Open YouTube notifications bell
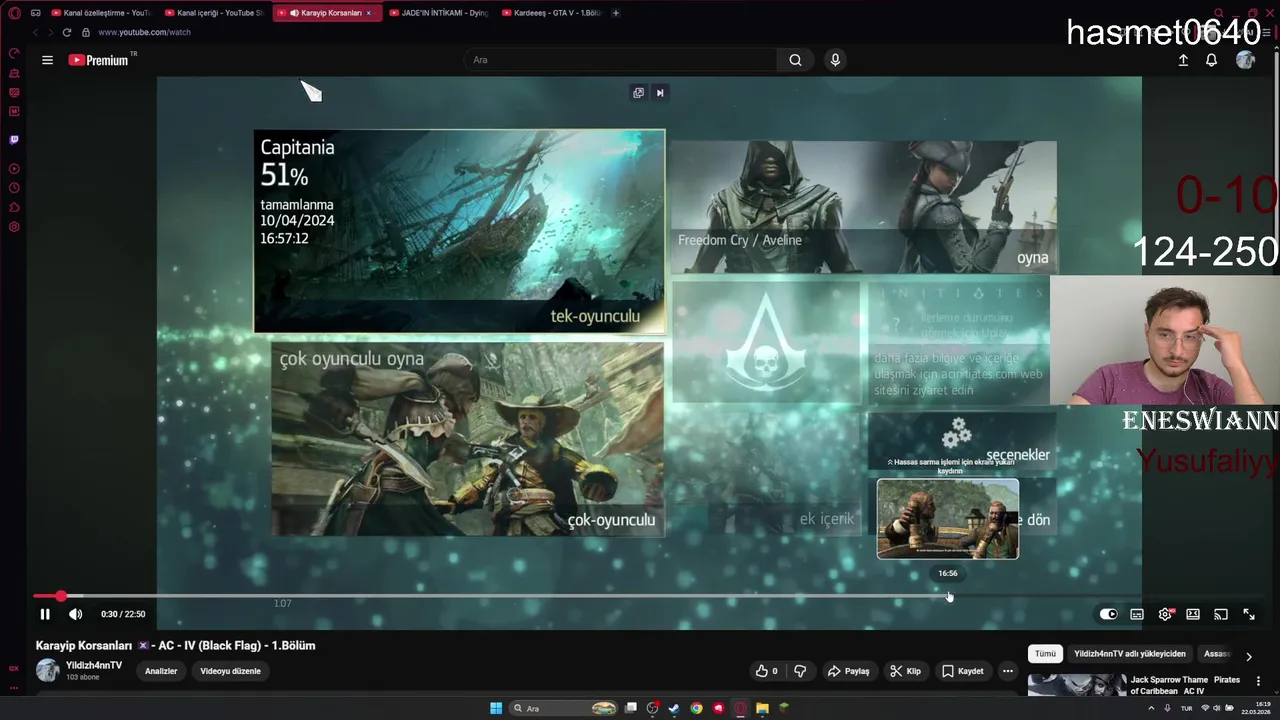The image size is (1280, 720). (x=1211, y=60)
